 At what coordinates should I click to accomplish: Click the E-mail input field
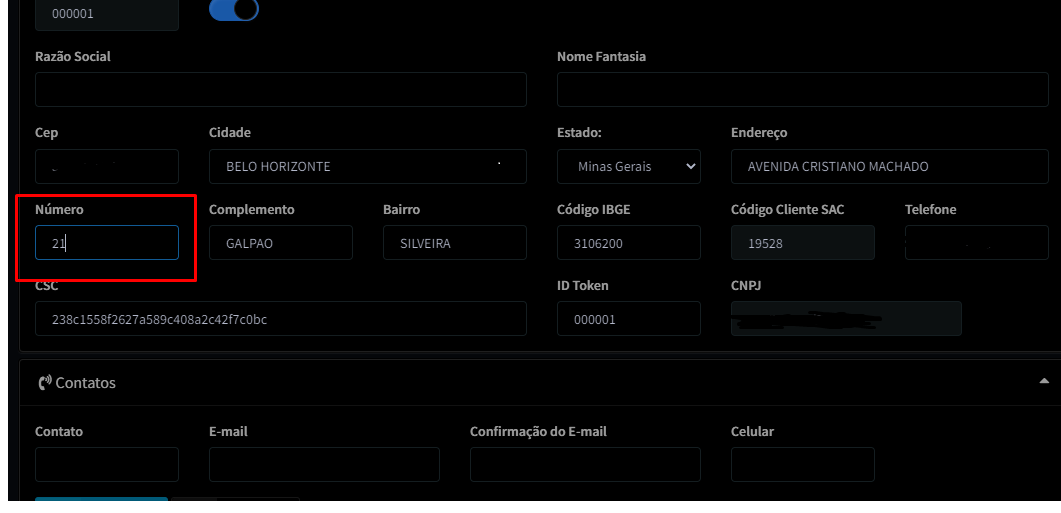(324, 464)
